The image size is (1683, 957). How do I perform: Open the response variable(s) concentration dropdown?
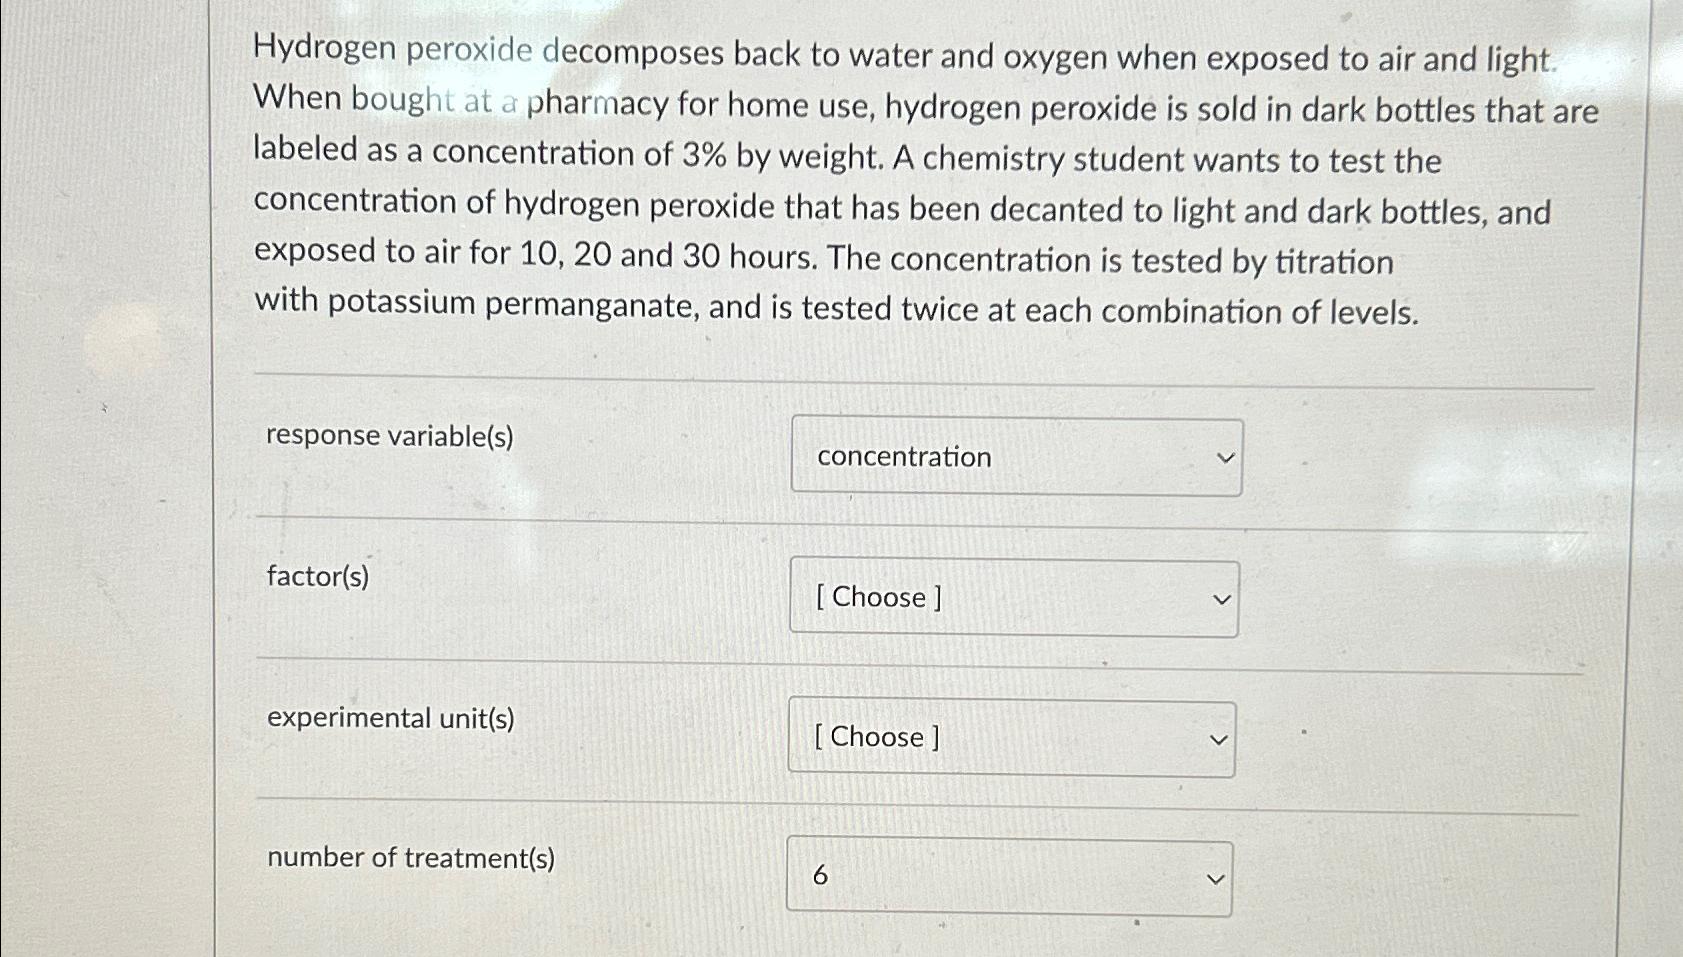coord(1015,456)
